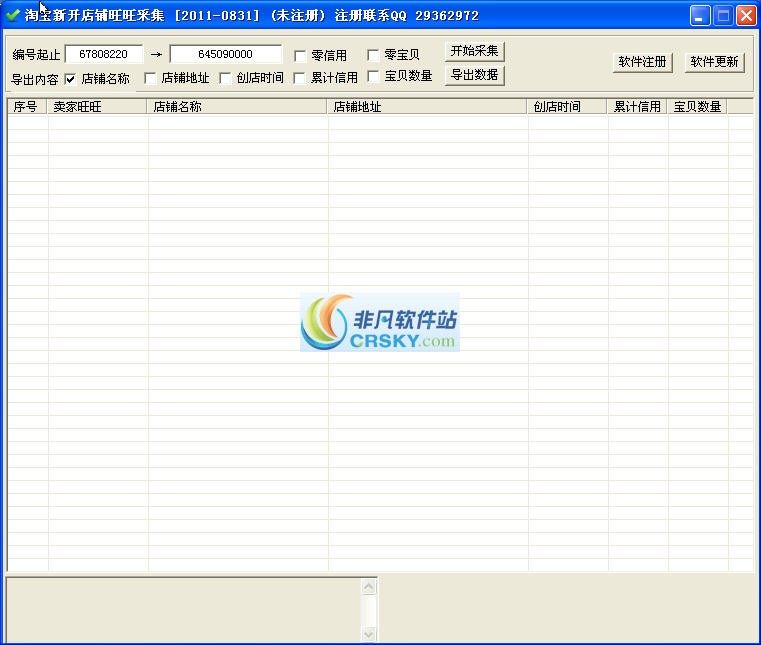Tick the 宝贝数量 export checkbox
The height and width of the screenshot is (645, 761).
[373, 76]
